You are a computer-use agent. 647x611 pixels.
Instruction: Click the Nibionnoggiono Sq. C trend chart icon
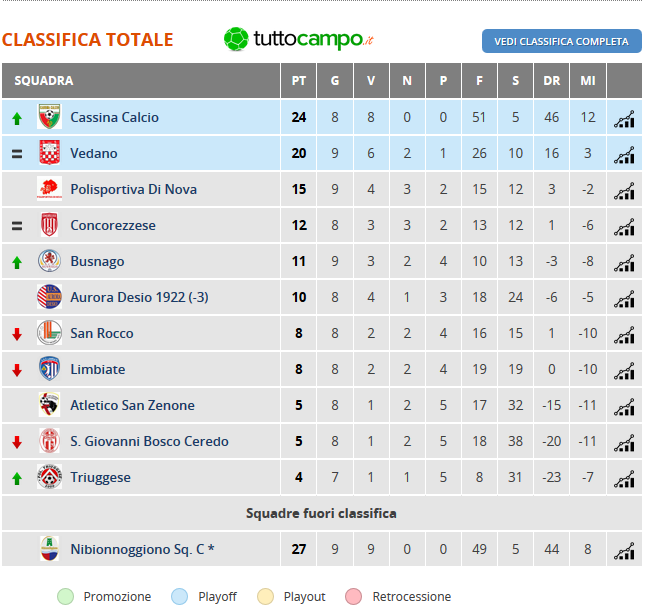click(624, 551)
